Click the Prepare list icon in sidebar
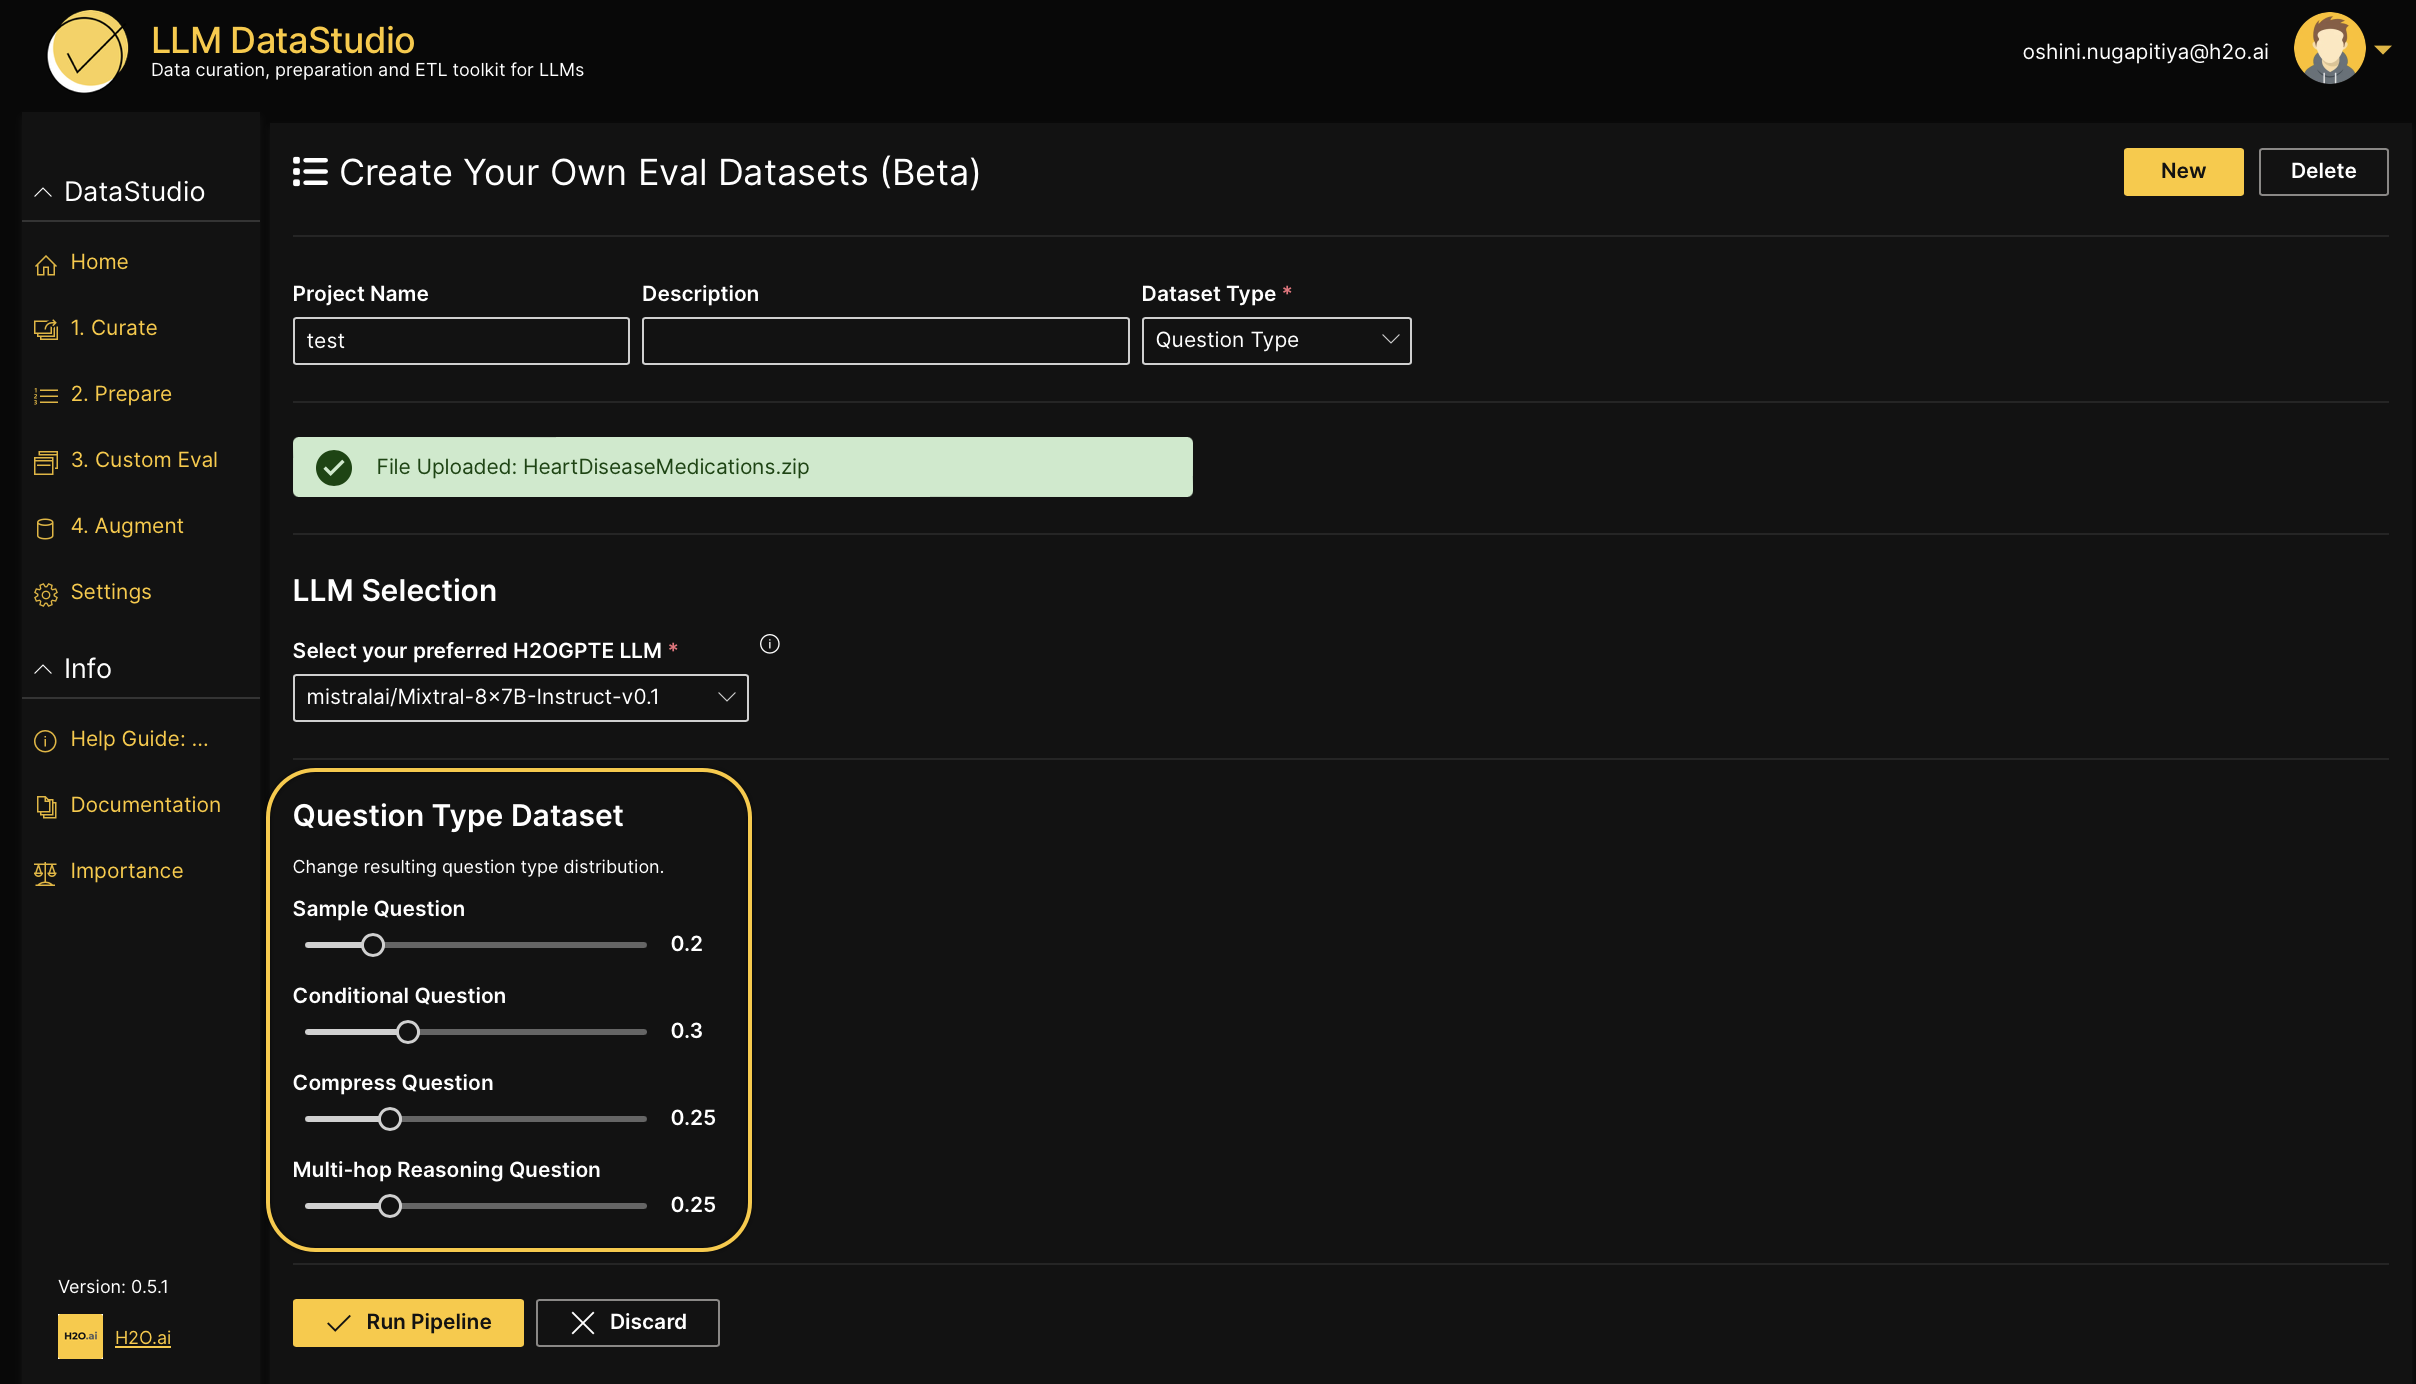Image resolution: width=2416 pixels, height=1384 pixels. (45, 396)
